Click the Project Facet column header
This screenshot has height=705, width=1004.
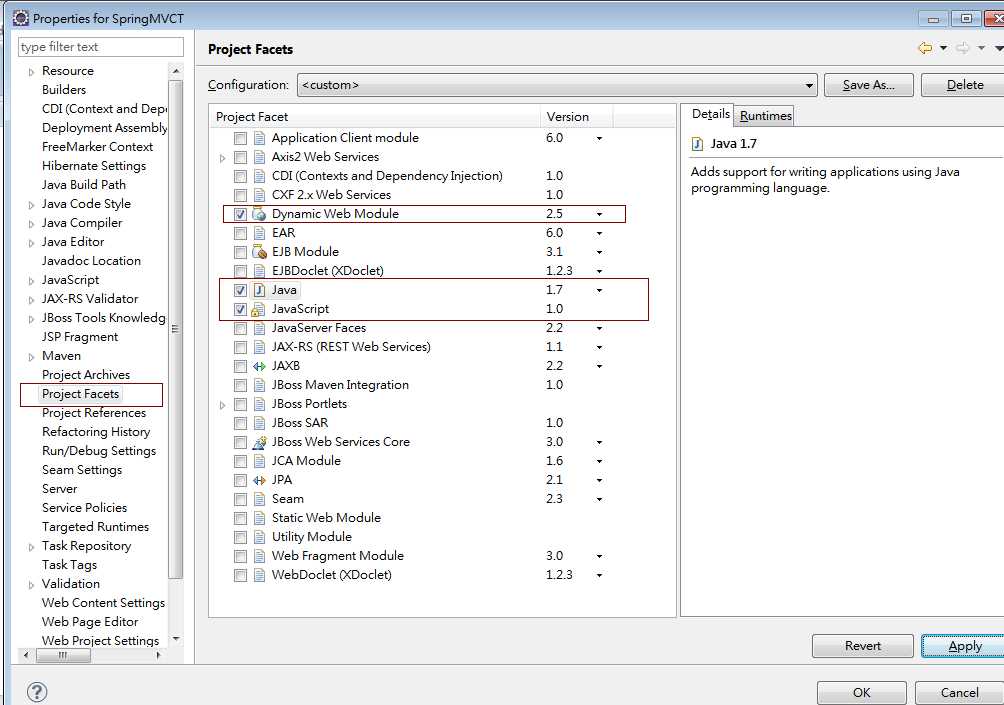pyautogui.click(x=376, y=117)
